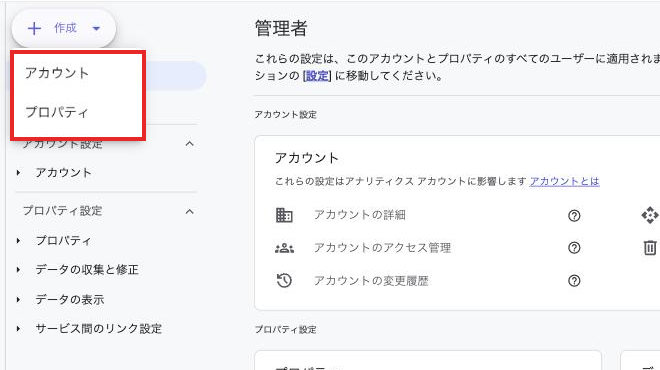Select データの表示 in the sidebar
The image size is (660, 370).
click(x=70, y=300)
